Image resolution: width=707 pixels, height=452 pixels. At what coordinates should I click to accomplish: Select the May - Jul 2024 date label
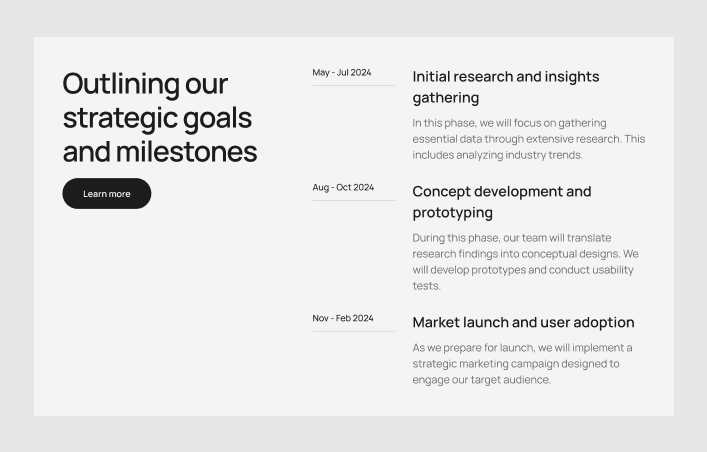pyautogui.click(x=341, y=72)
